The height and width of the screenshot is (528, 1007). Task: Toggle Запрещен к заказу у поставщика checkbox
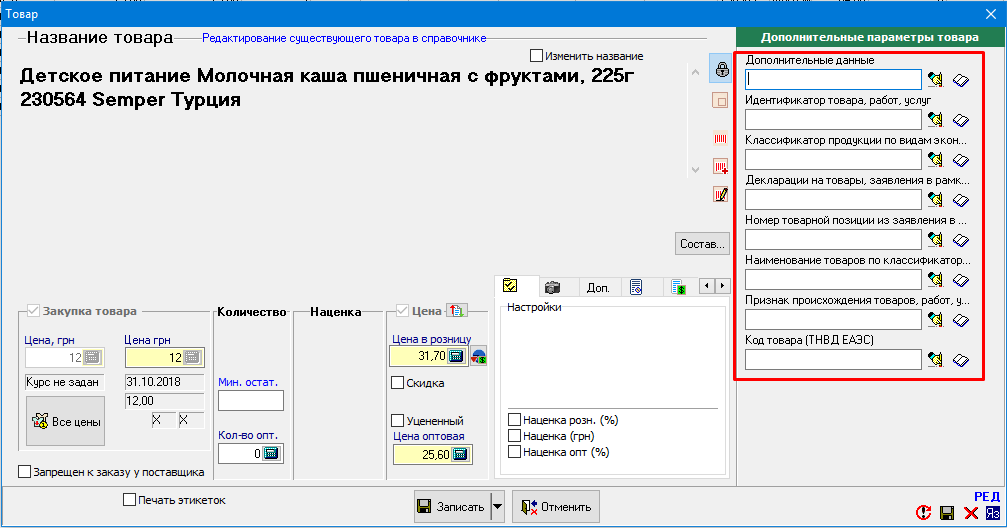tap(25, 472)
